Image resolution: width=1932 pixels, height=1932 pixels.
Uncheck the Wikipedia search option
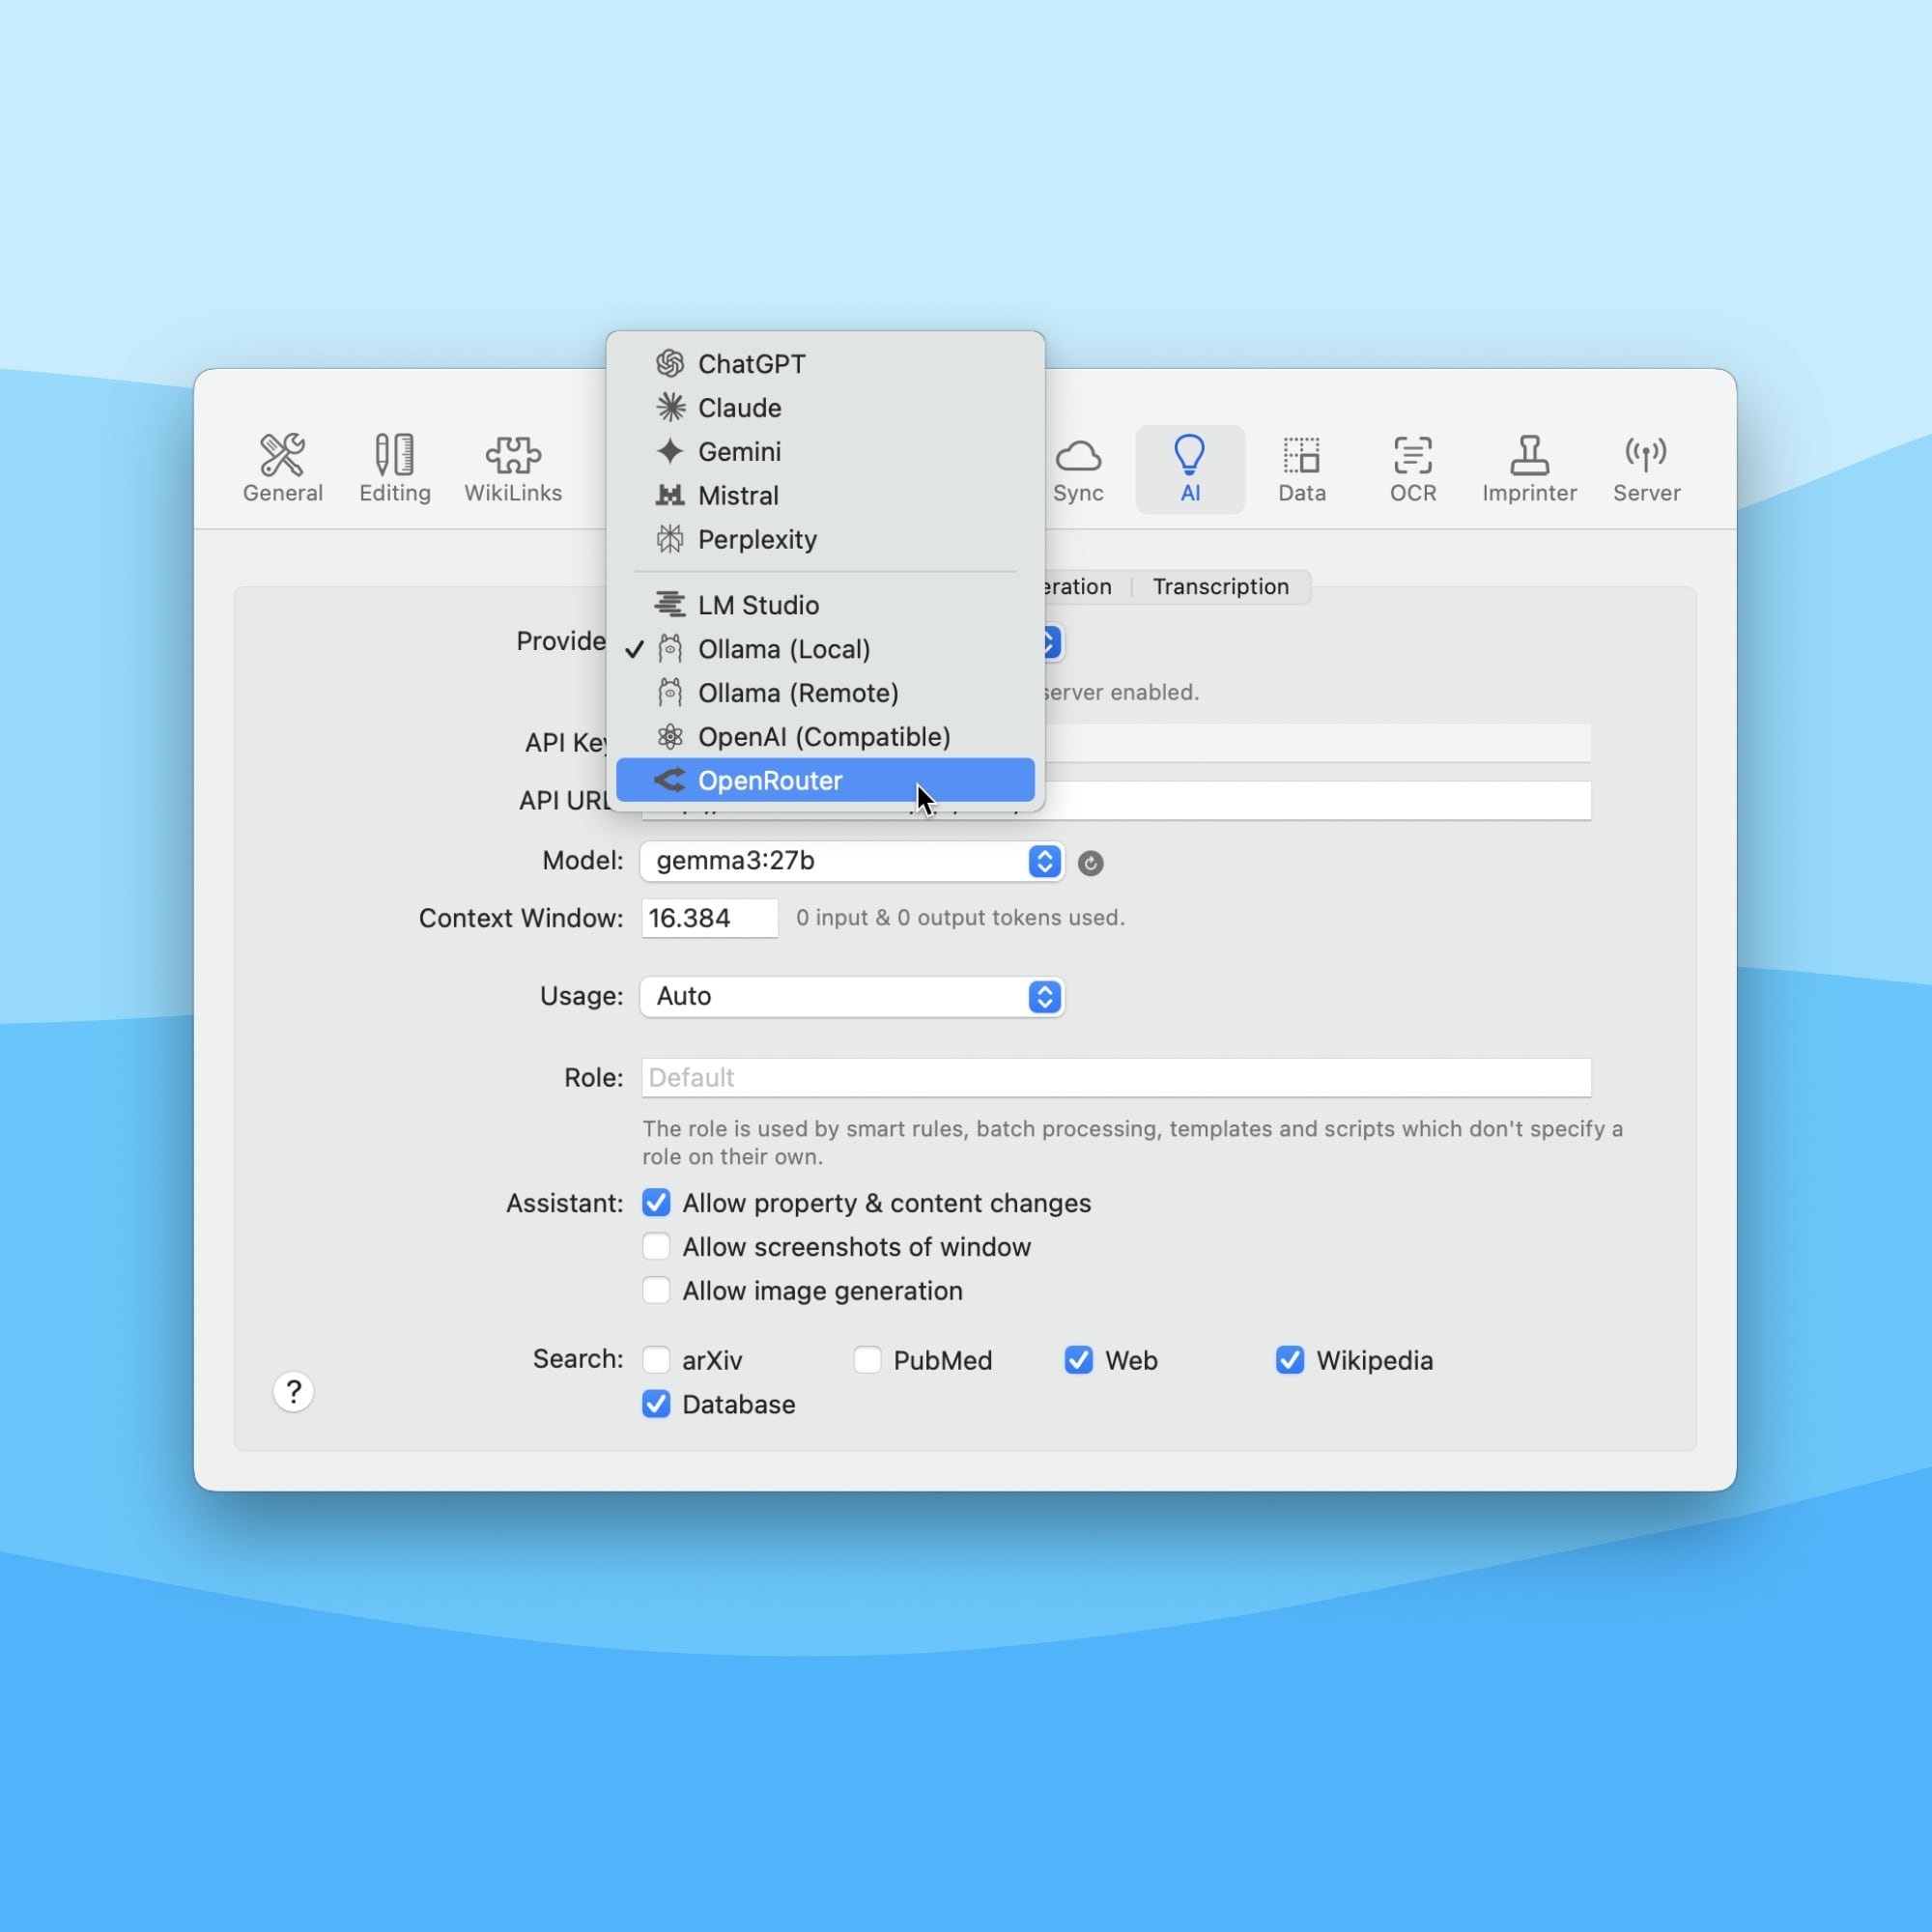pos(1290,1360)
